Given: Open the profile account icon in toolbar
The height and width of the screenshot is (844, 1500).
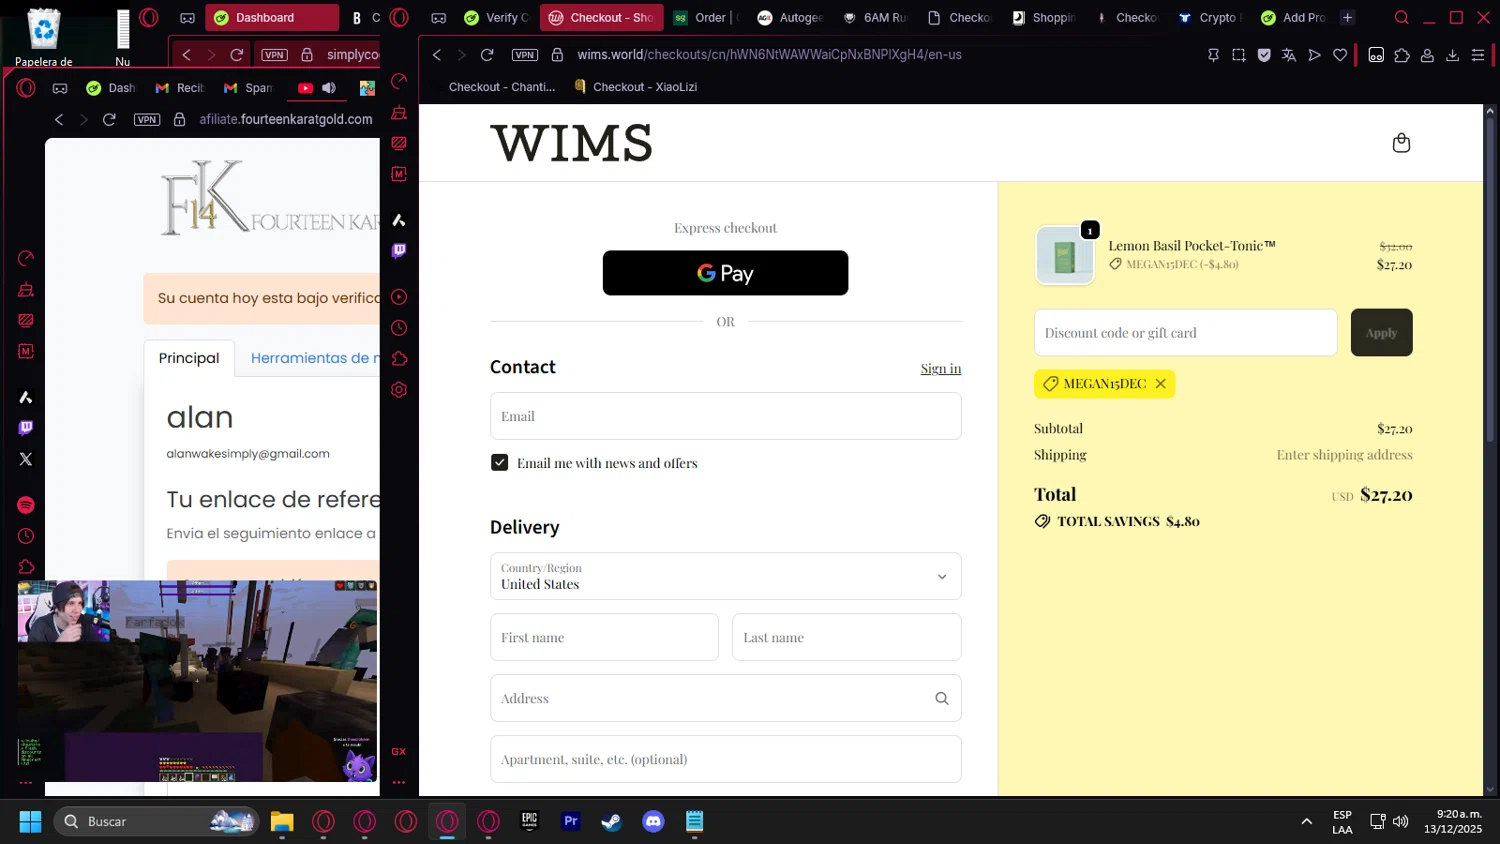Looking at the screenshot, I should coord(1427,55).
